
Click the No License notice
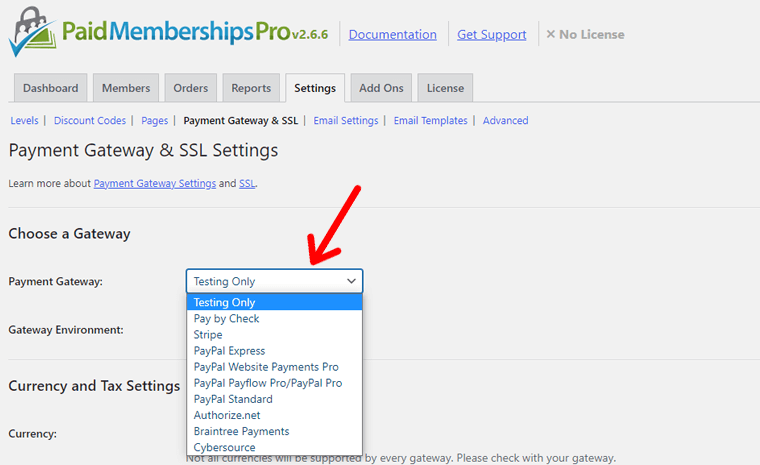[x=586, y=34]
